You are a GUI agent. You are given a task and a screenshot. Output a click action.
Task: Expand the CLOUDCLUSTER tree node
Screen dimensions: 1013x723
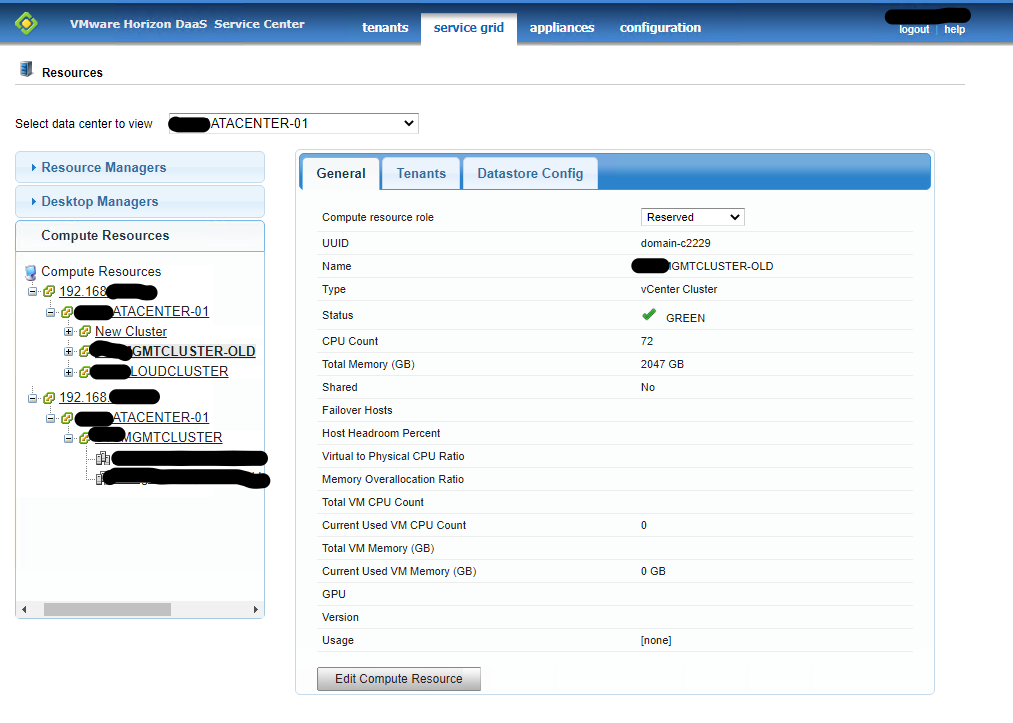68,372
